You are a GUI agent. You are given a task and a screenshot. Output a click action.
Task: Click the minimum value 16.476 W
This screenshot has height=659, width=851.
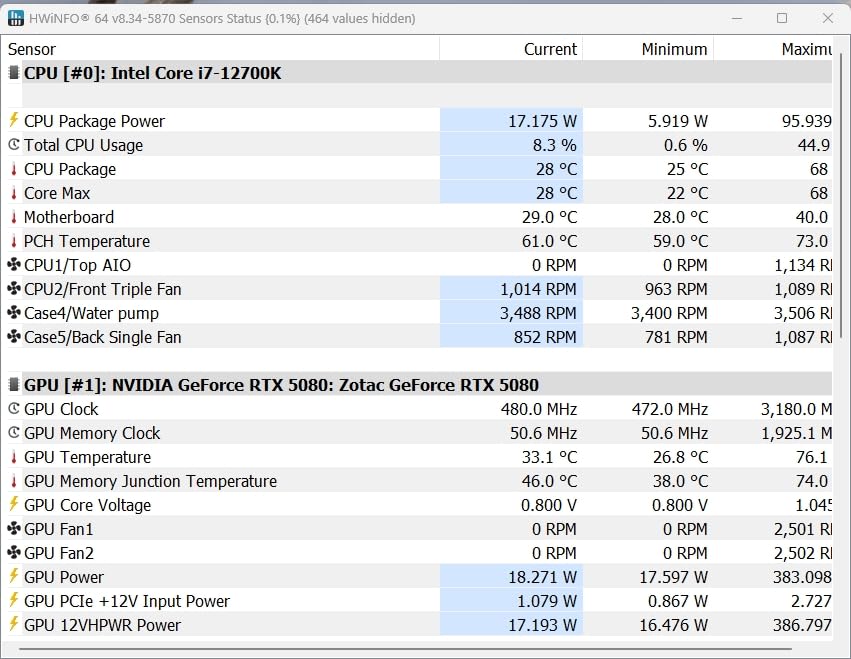coord(673,625)
